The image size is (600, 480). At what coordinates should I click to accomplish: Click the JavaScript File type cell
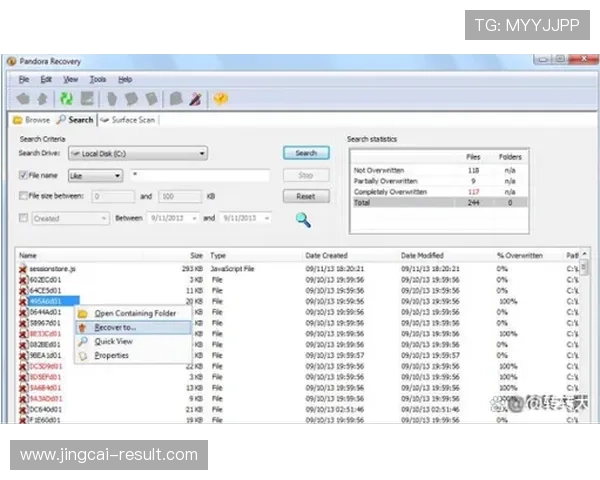[232, 269]
